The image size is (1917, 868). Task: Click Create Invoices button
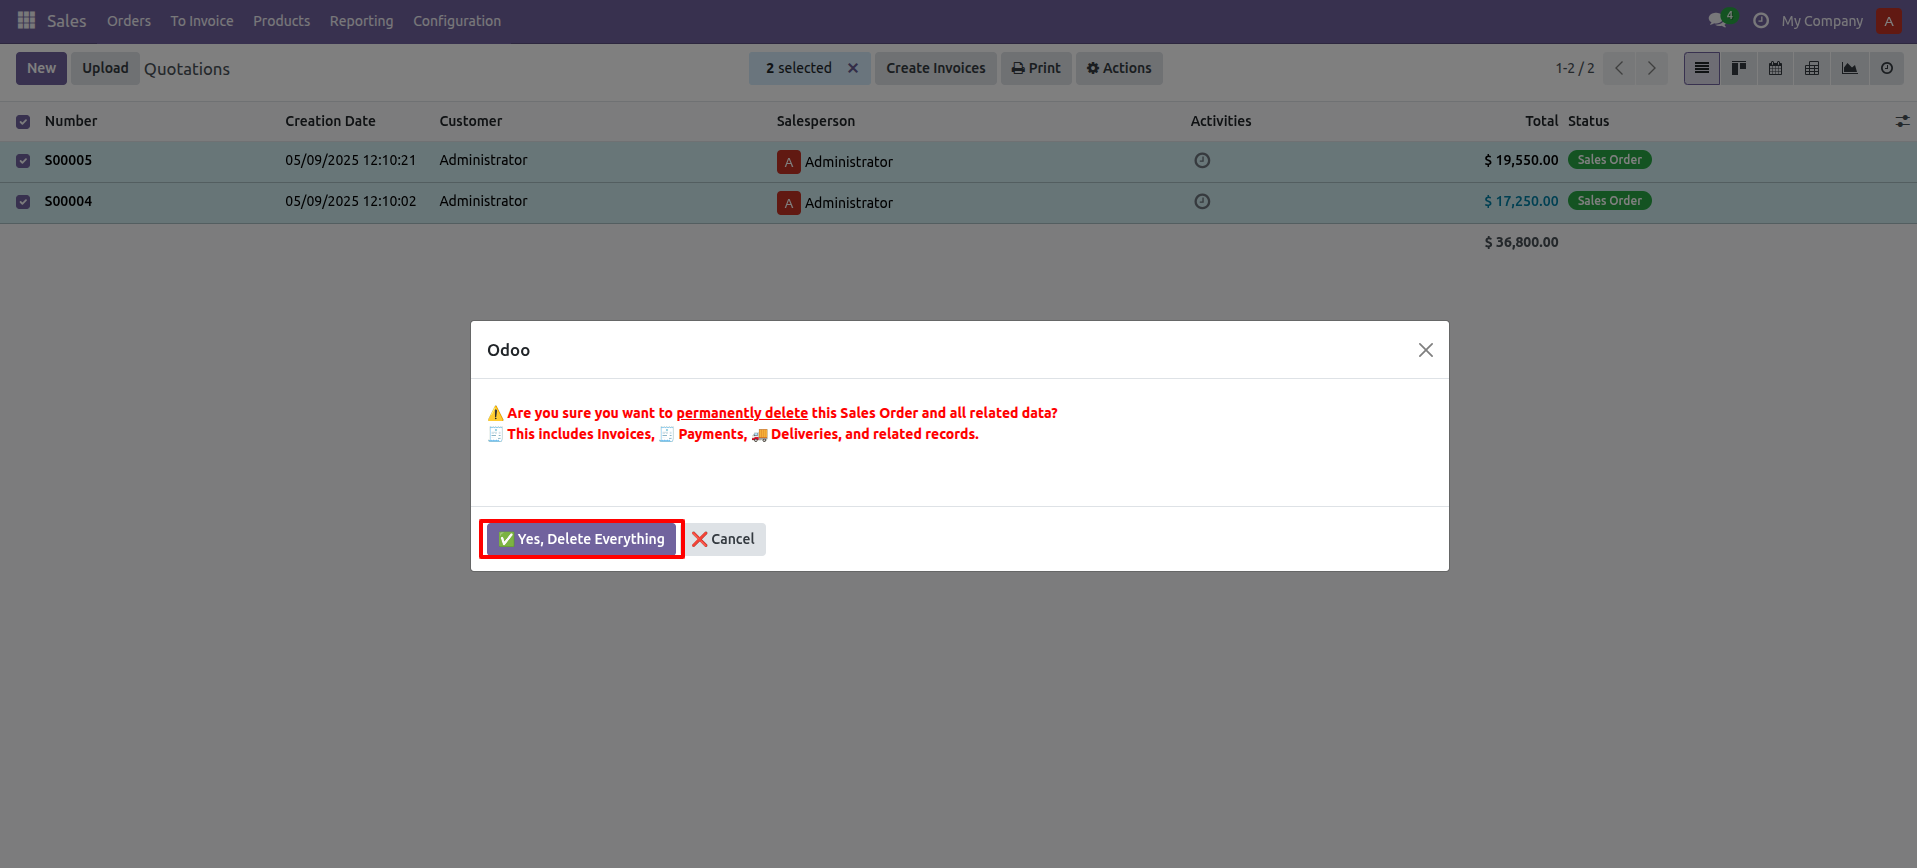(936, 68)
